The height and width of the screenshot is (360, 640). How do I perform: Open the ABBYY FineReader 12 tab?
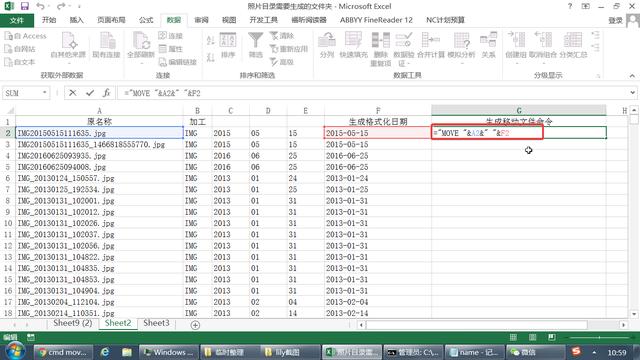(376, 20)
